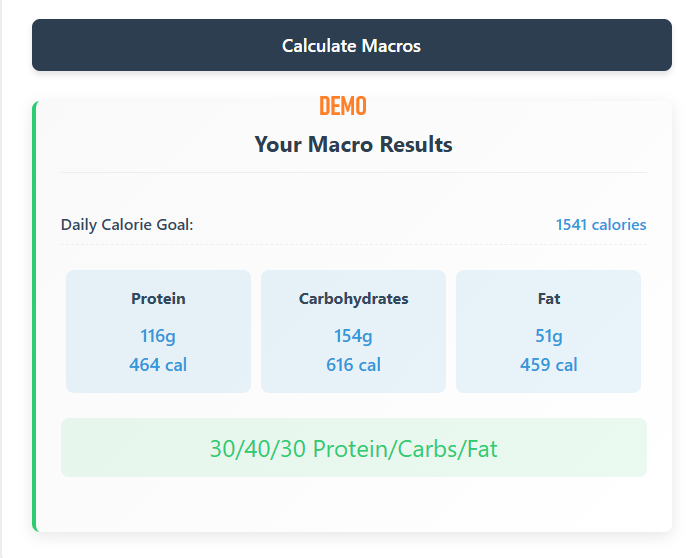Open the Protein macro card
The height and width of the screenshot is (558, 699).
[158, 331]
